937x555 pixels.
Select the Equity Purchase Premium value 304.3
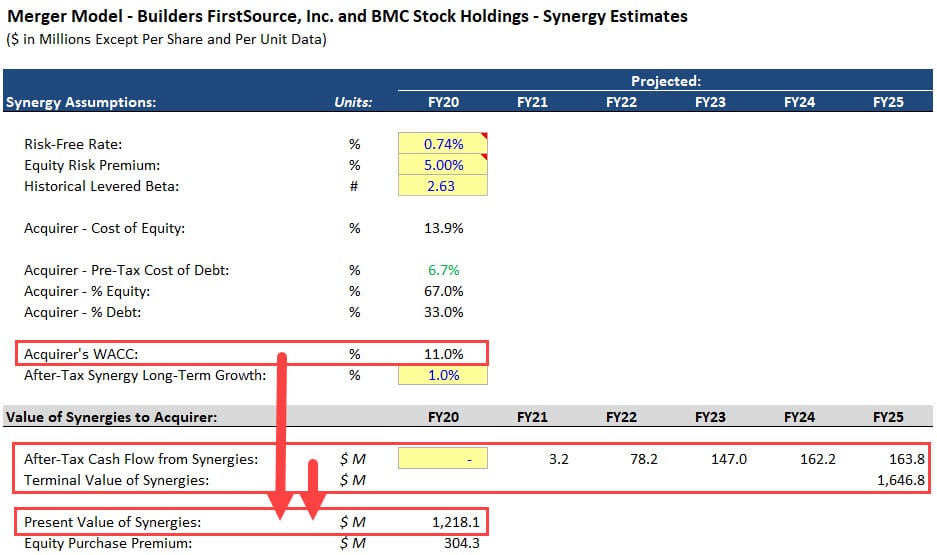point(443,543)
